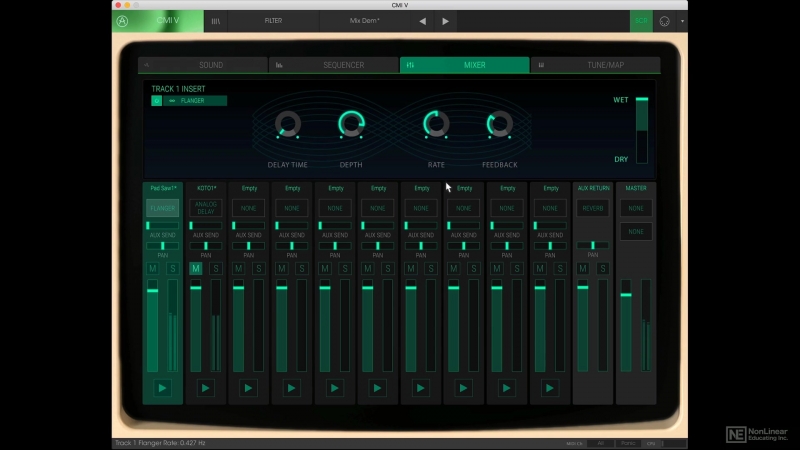Adjust the WET/DRY mix slider

(x=642, y=130)
